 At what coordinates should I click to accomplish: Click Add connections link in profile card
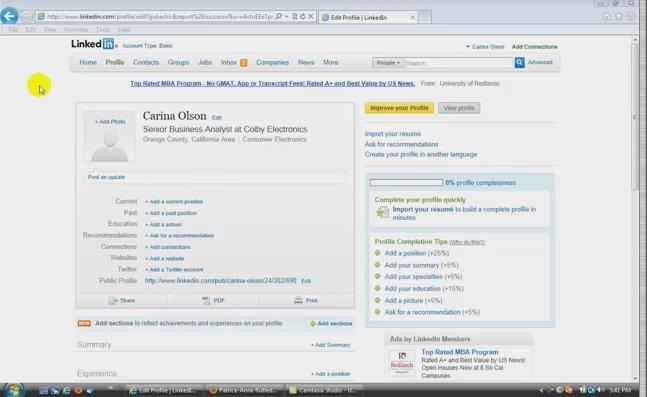[x=168, y=247]
